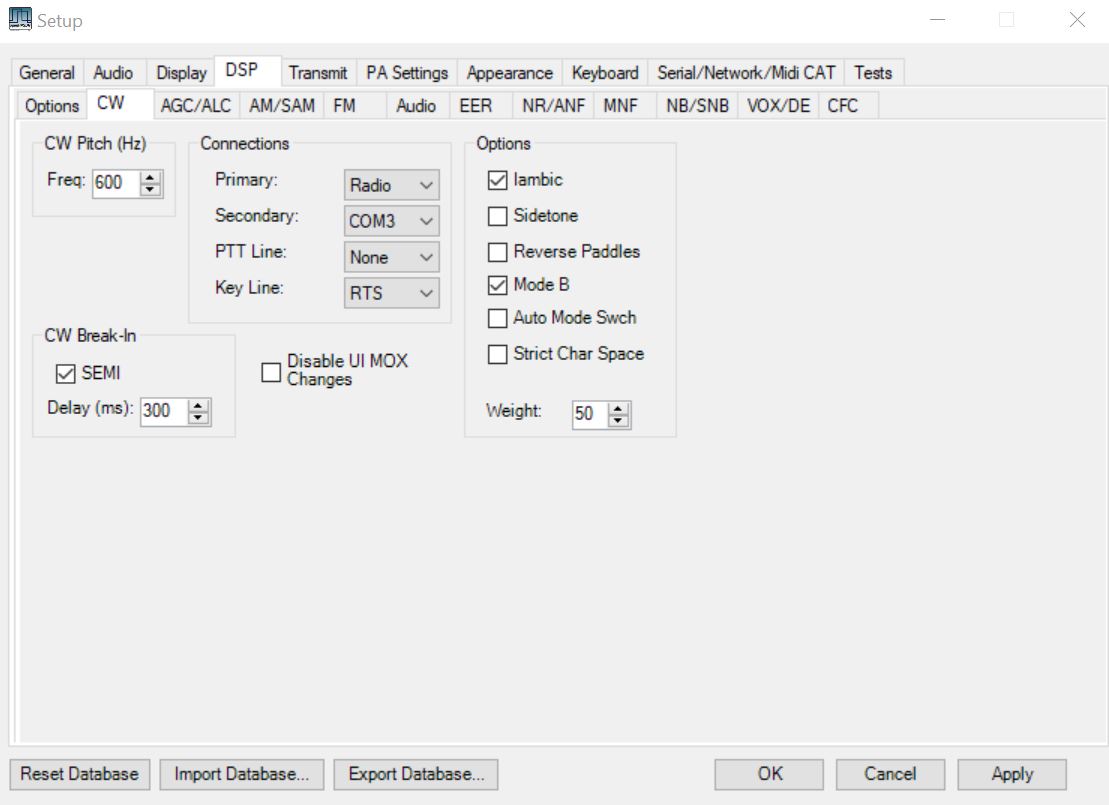Image resolution: width=1109 pixels, height=805 pixels.
Task: Enable Disable UI MOX Changes checkbox
Action: click(x=271, y=372)
